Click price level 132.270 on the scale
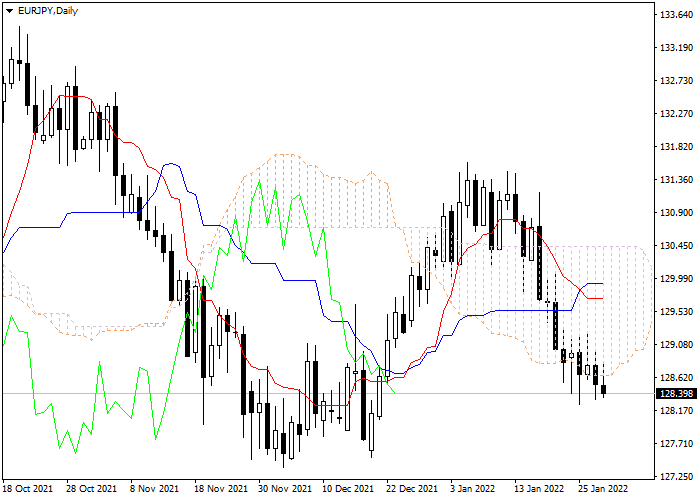Image resolution: width=700 pixels, height=500 pixels. (x=677, y=114)
